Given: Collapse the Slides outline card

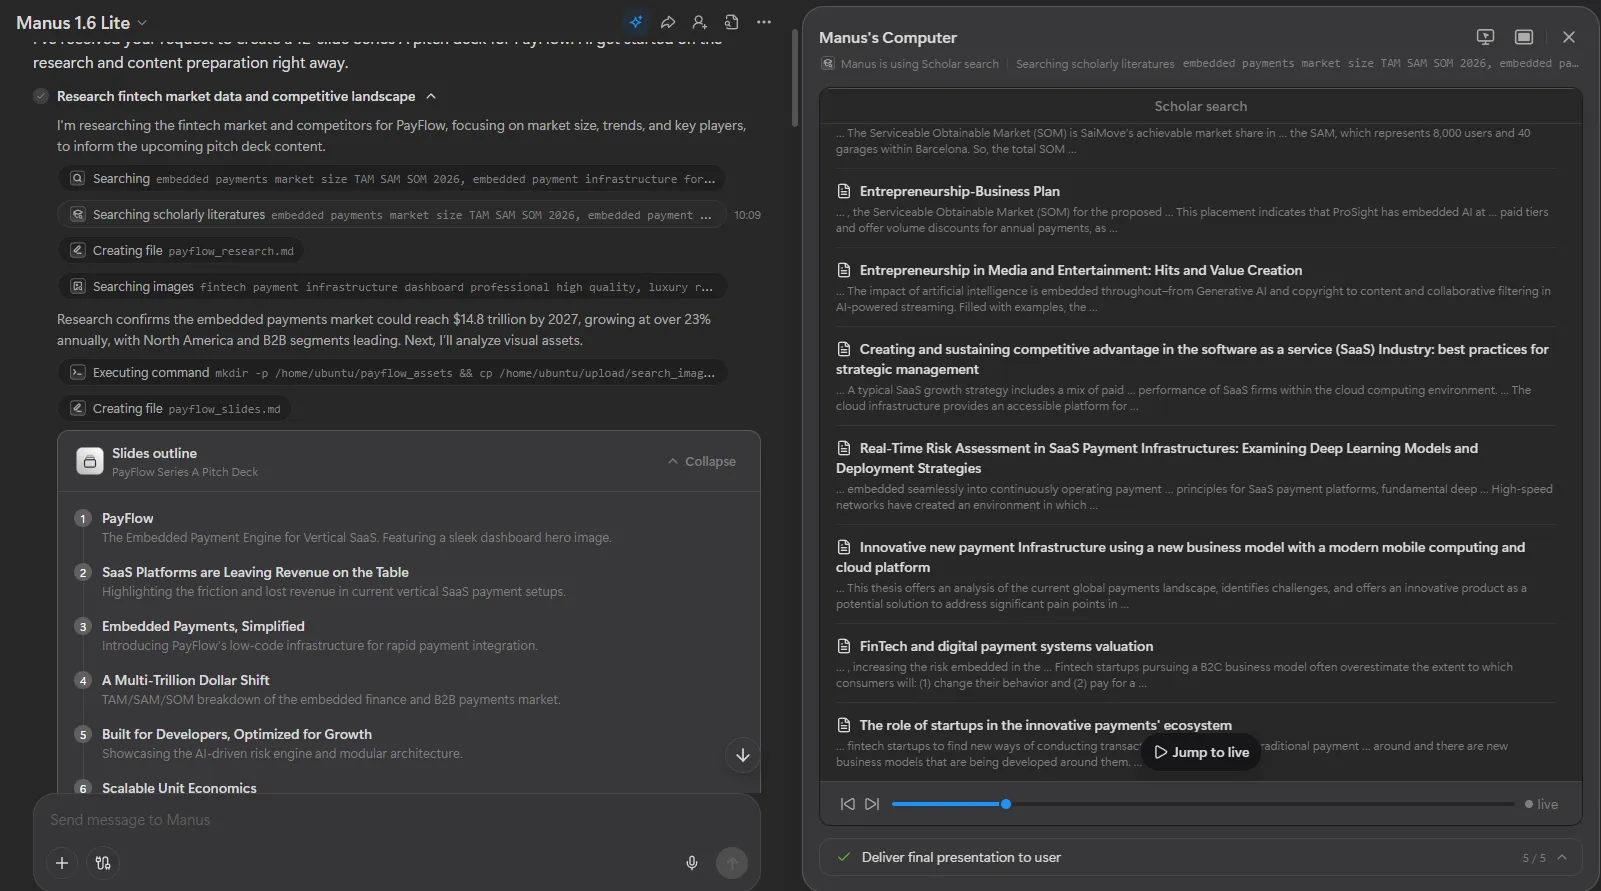Looking at the screenshot, I should click(702, 461).
